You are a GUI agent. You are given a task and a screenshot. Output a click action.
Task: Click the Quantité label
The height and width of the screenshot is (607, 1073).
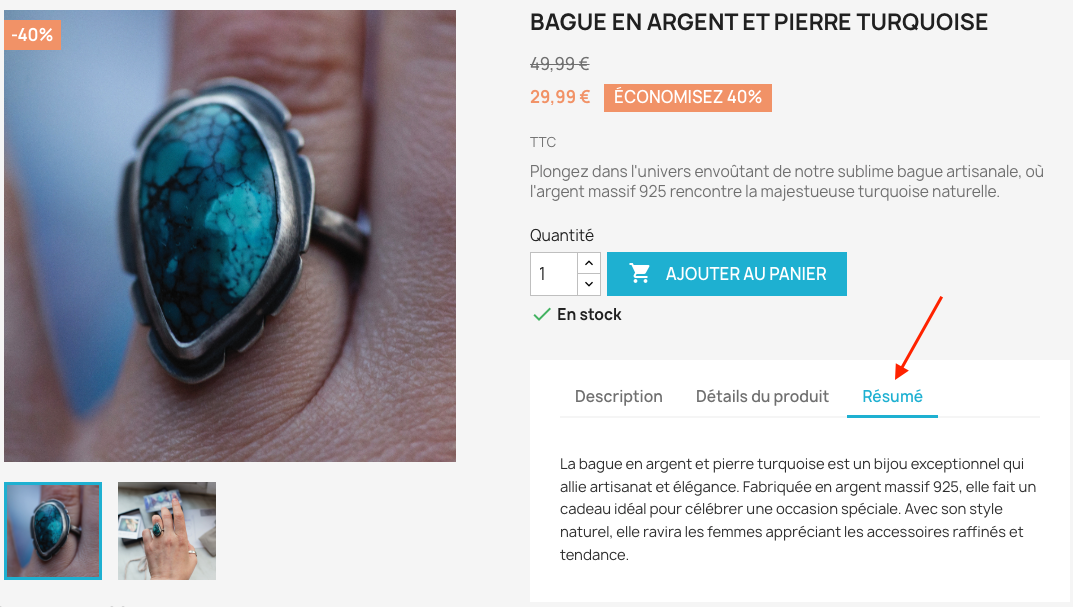[562, 235]
